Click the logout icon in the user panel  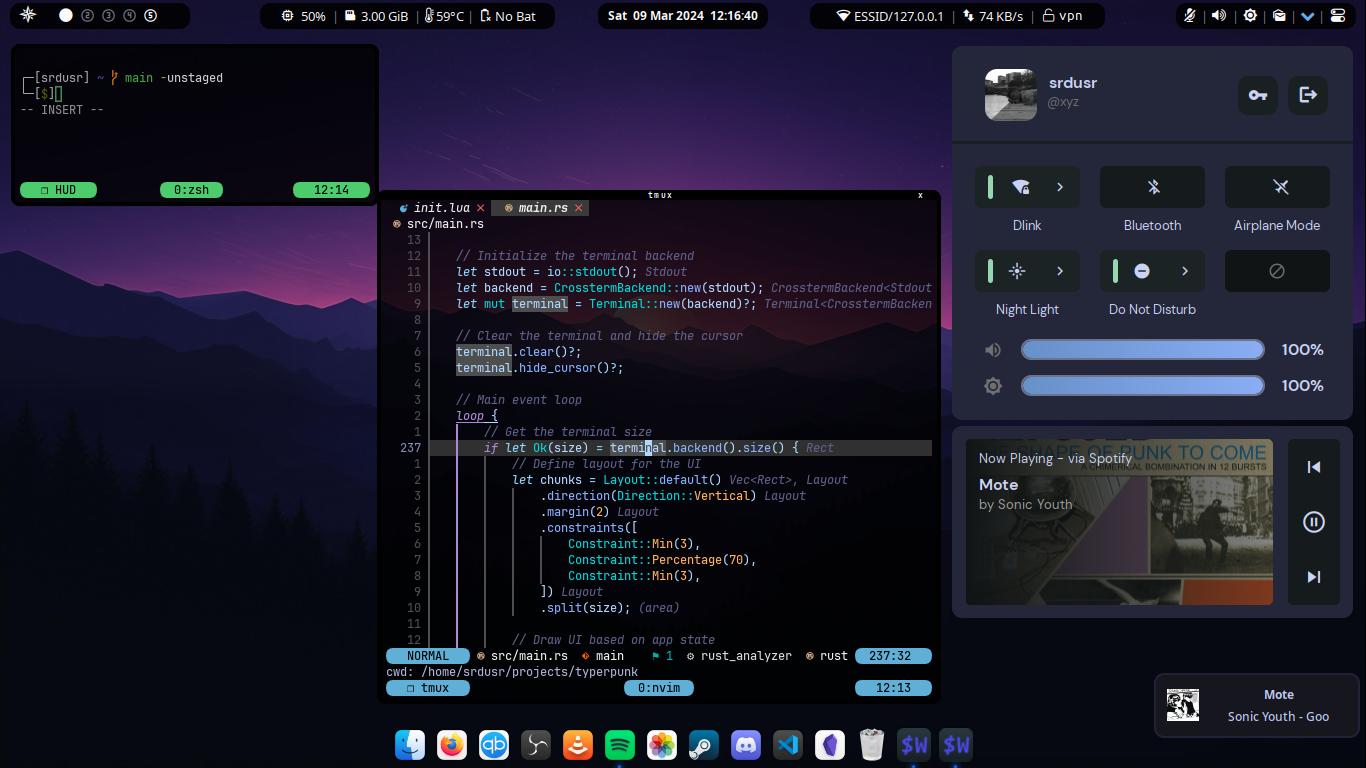[1307, 95]
